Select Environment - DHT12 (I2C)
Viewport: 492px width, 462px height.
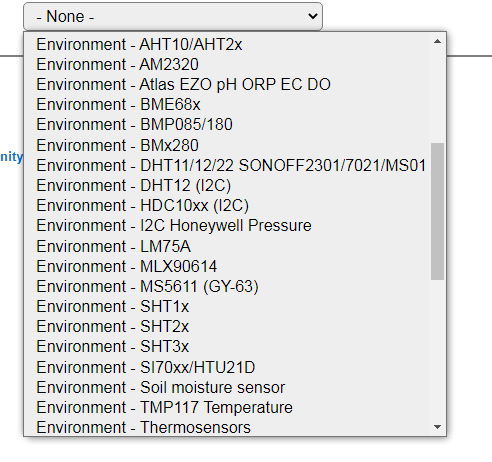(x=226, y=186)
